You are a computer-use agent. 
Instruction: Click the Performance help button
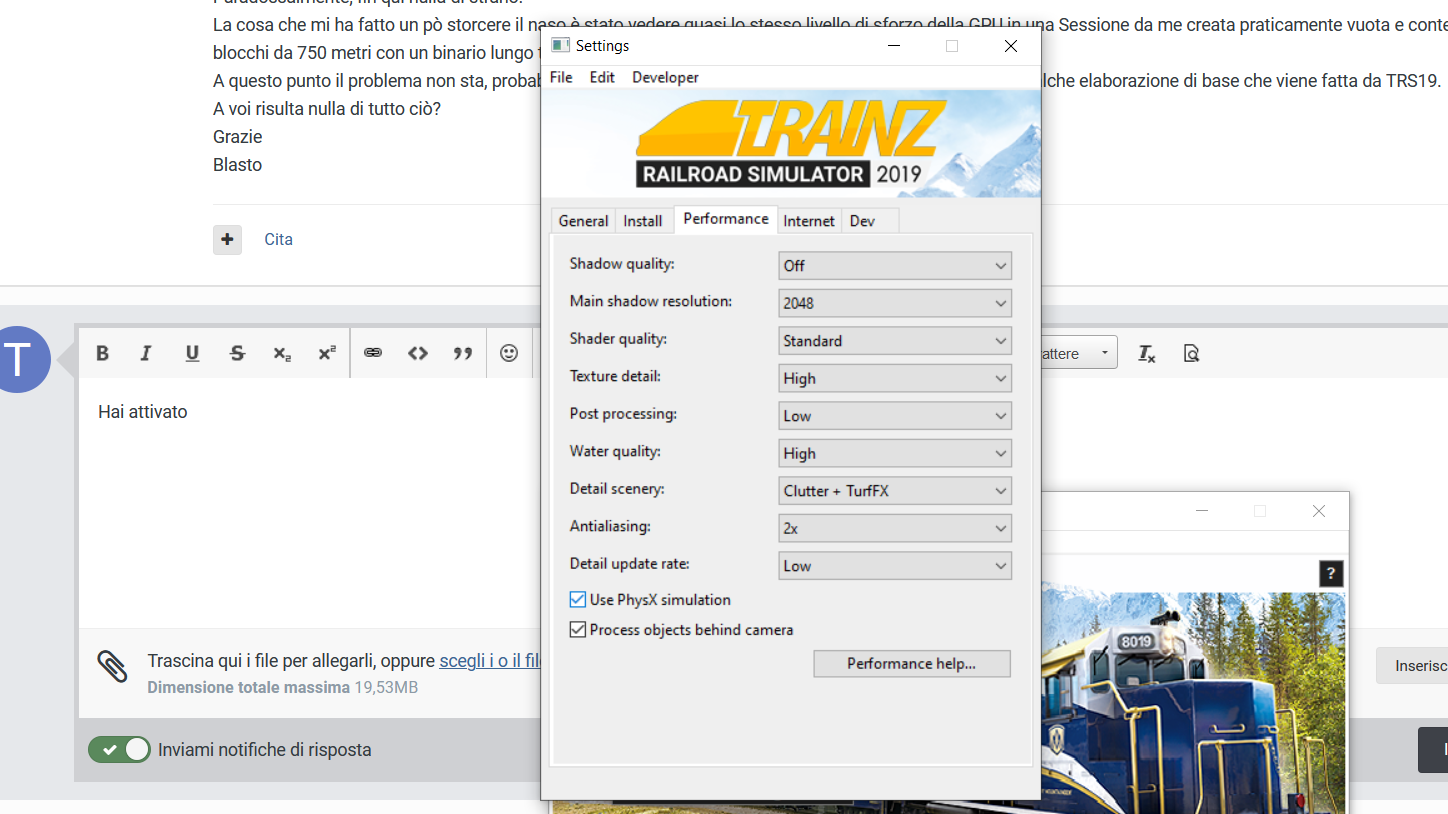point(912,664)
